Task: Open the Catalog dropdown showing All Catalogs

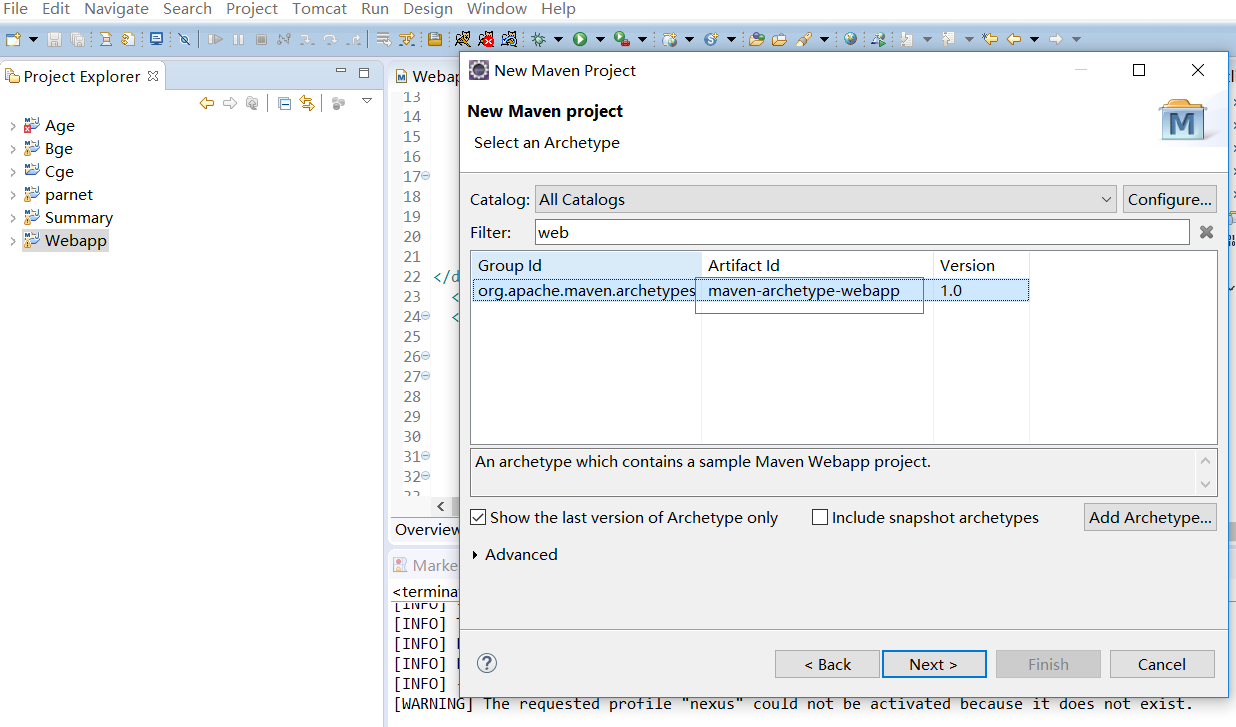Action: [826, 199]
